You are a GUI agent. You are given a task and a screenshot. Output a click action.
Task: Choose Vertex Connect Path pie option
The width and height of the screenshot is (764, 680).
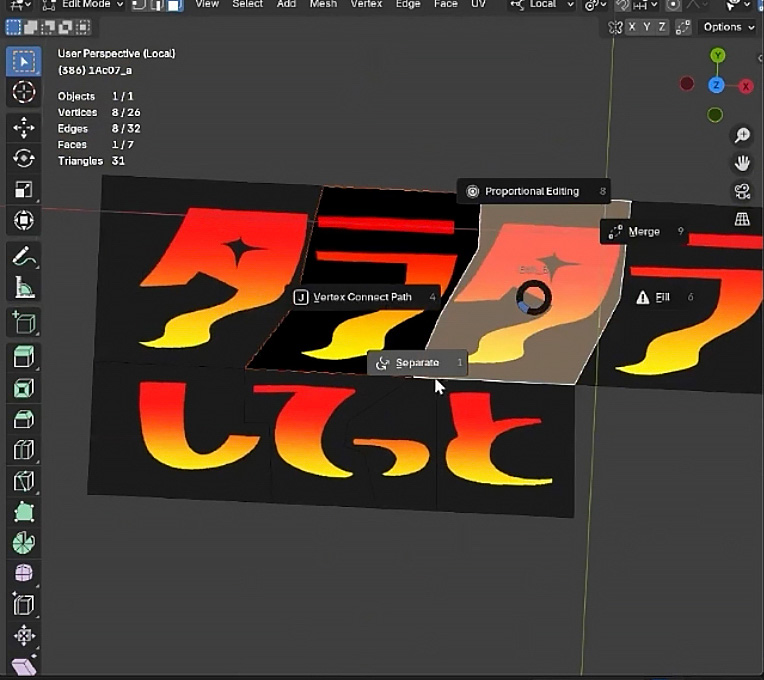click(363, 297)
